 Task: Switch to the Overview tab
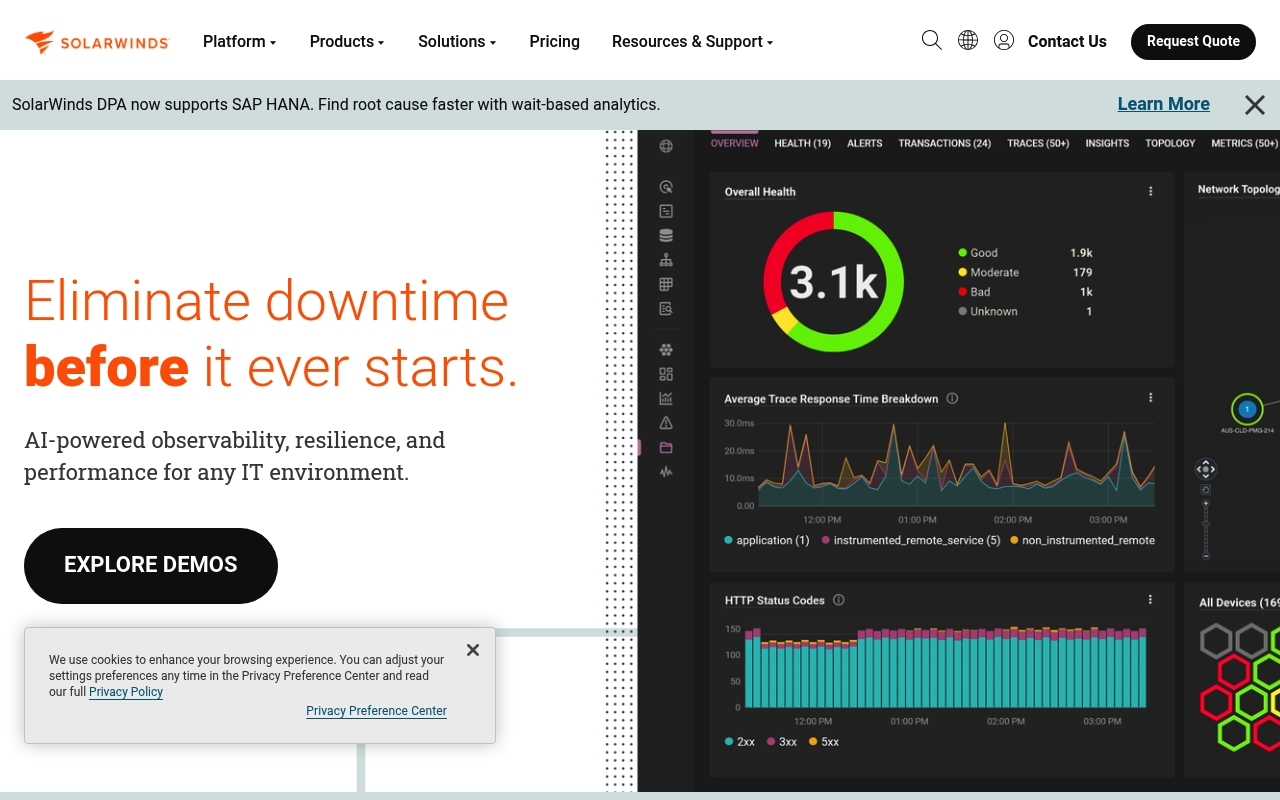(735, 143)
